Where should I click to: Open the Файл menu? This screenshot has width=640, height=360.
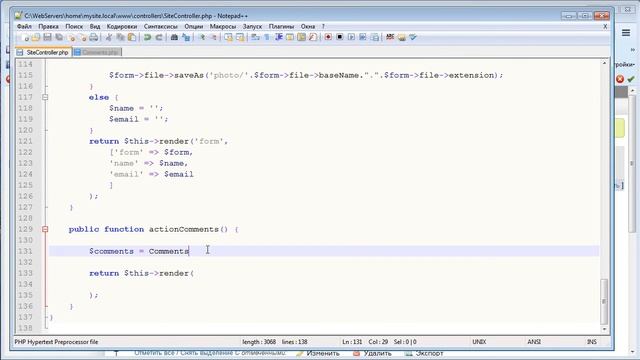click(24, 26)
